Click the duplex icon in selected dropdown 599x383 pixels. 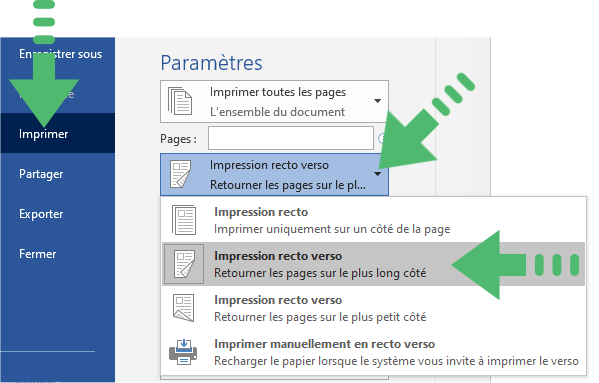180,174
